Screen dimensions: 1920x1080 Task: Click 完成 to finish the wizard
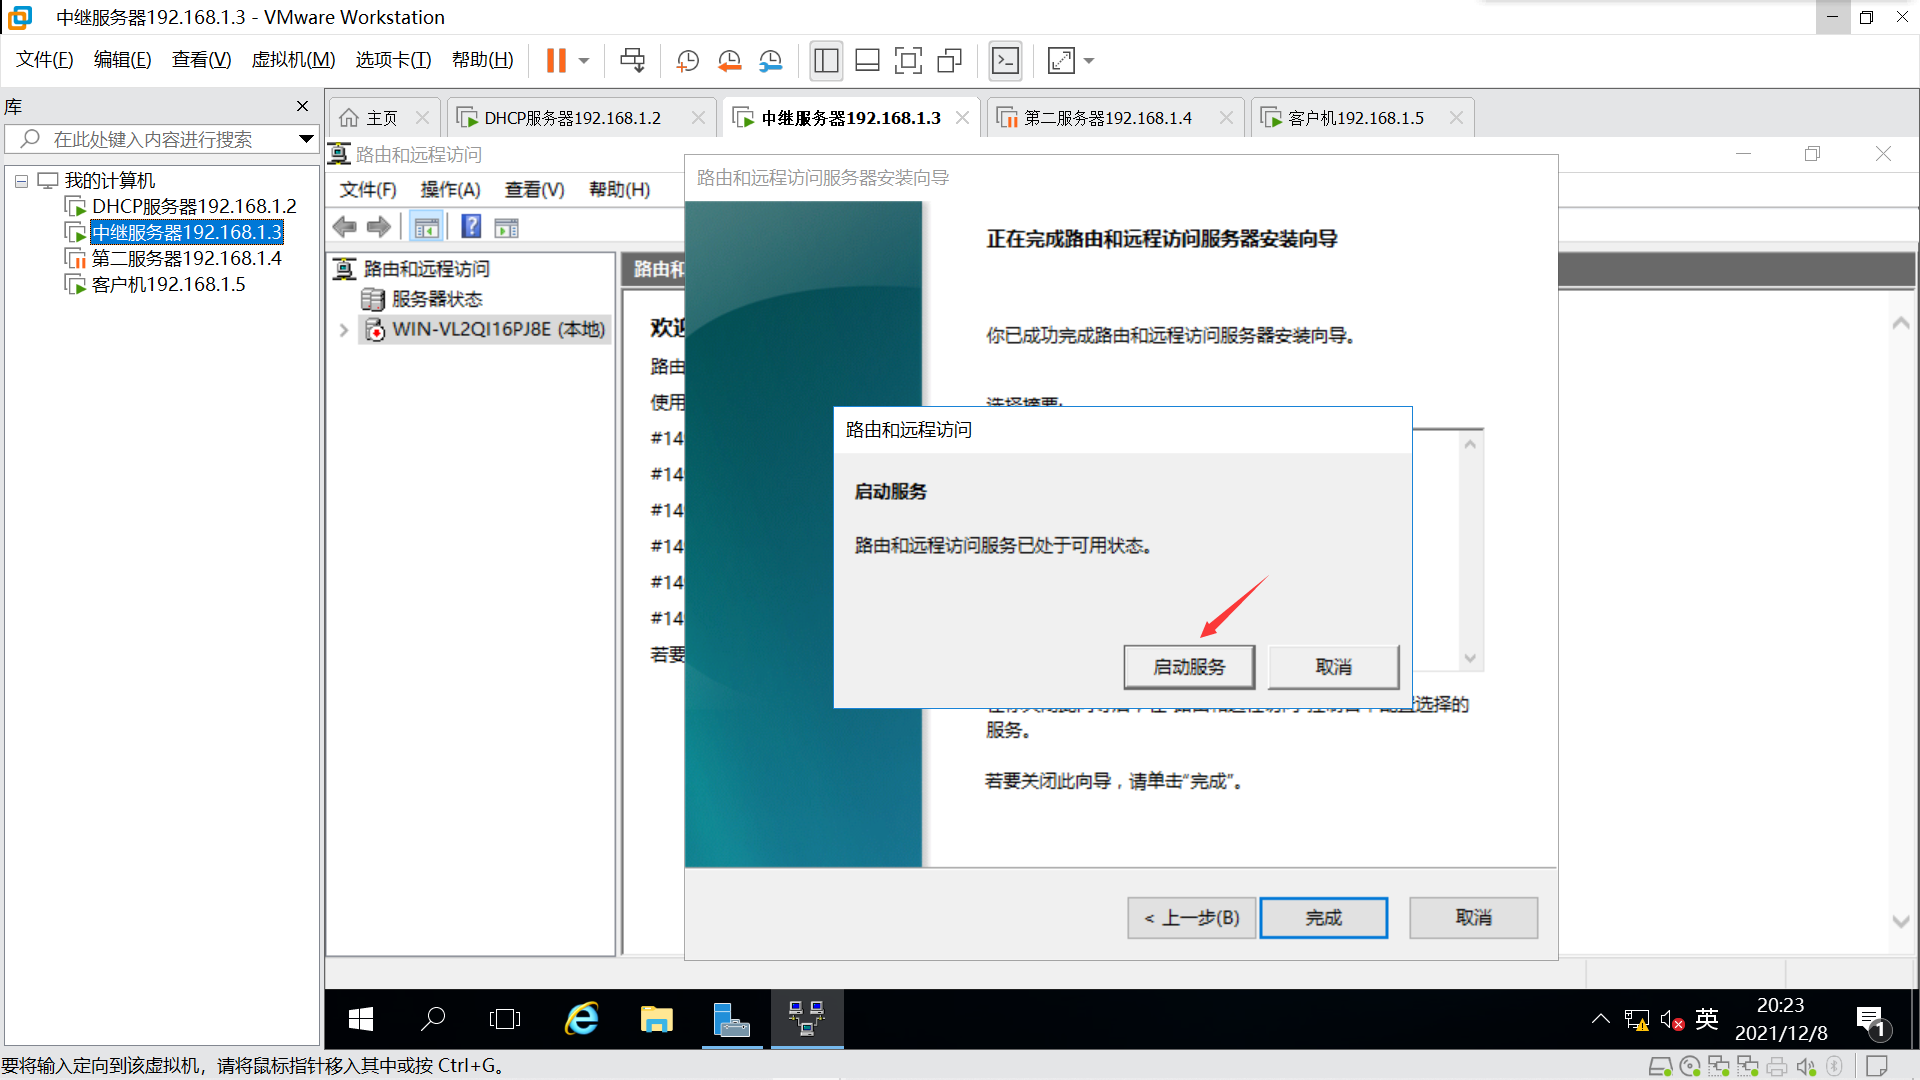click(x=1323, y=918)
